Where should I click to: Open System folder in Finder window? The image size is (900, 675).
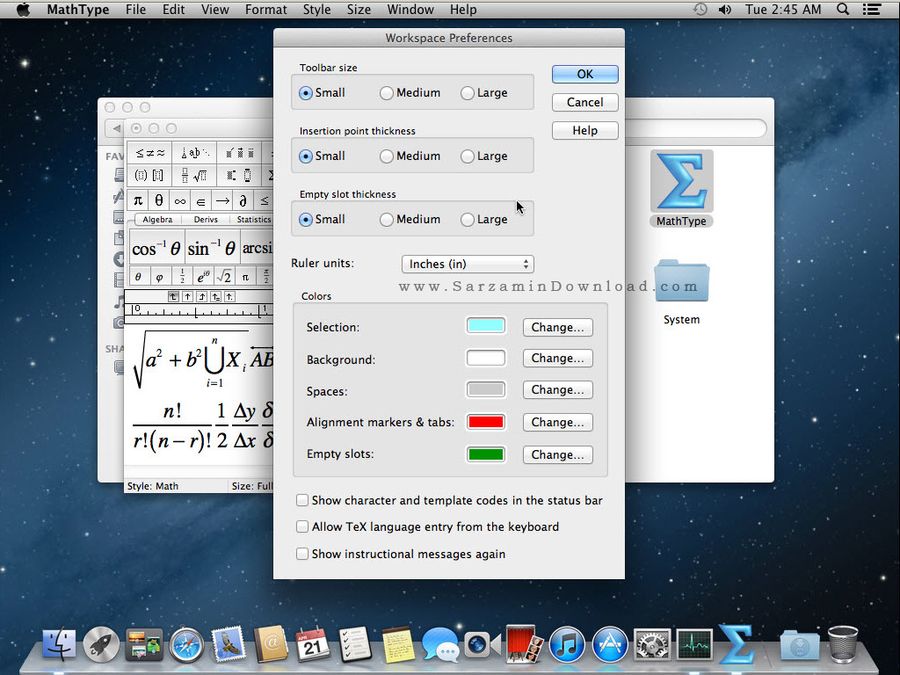pyautogui.click(x=681, y=292)
